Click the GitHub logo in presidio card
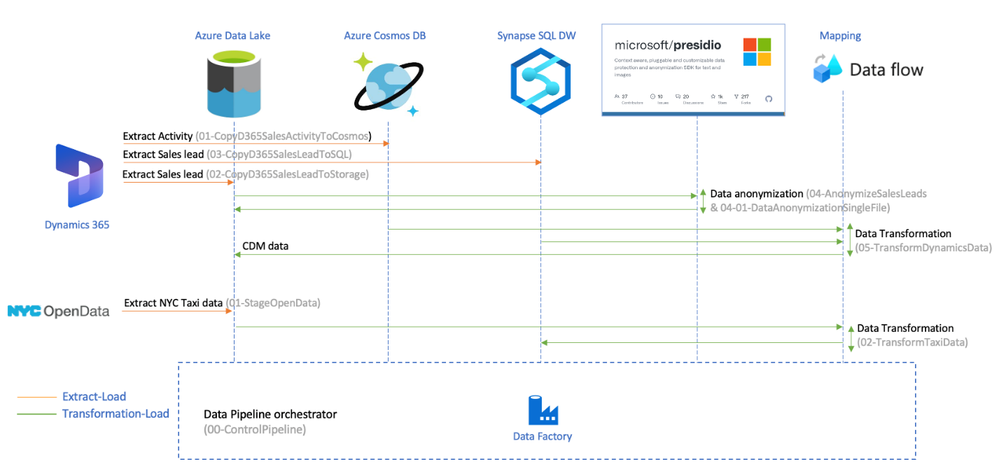Viewport: 999px width, 471px height. coord(768,99)
